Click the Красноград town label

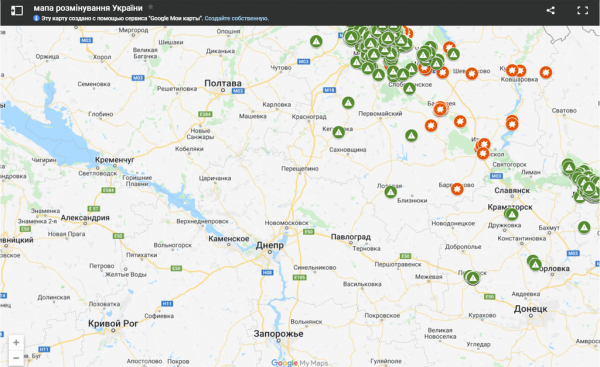tap(309, 116)
